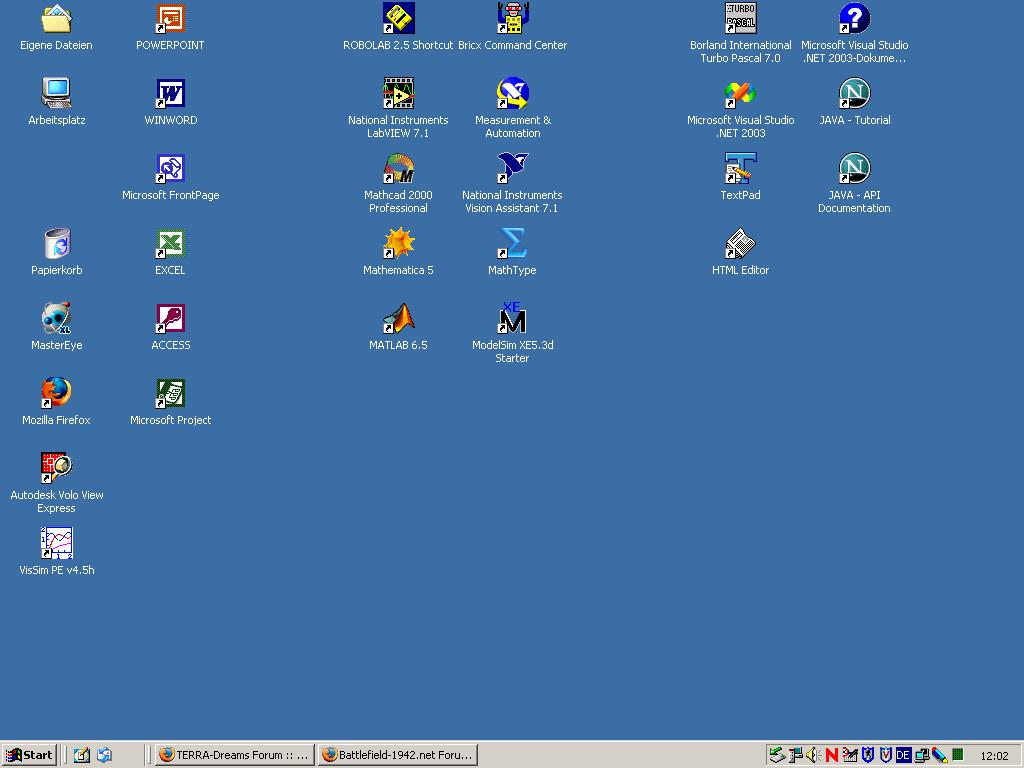
Task: Click the green grid tray icon
Action: pos(957,754)
